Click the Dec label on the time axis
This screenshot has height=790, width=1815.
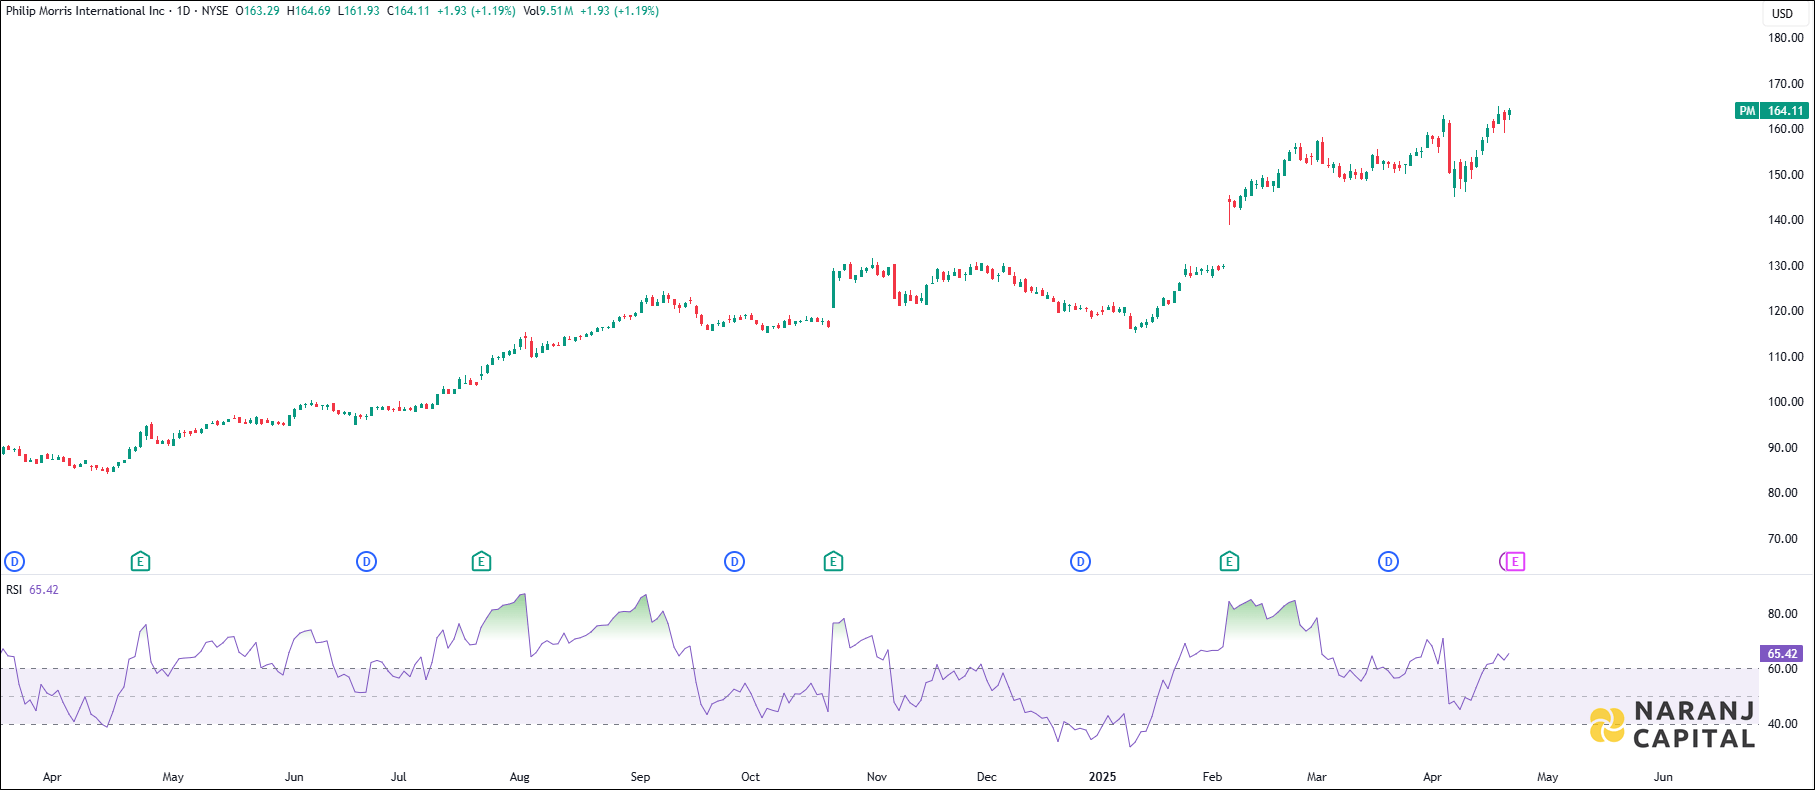[987, 777]
